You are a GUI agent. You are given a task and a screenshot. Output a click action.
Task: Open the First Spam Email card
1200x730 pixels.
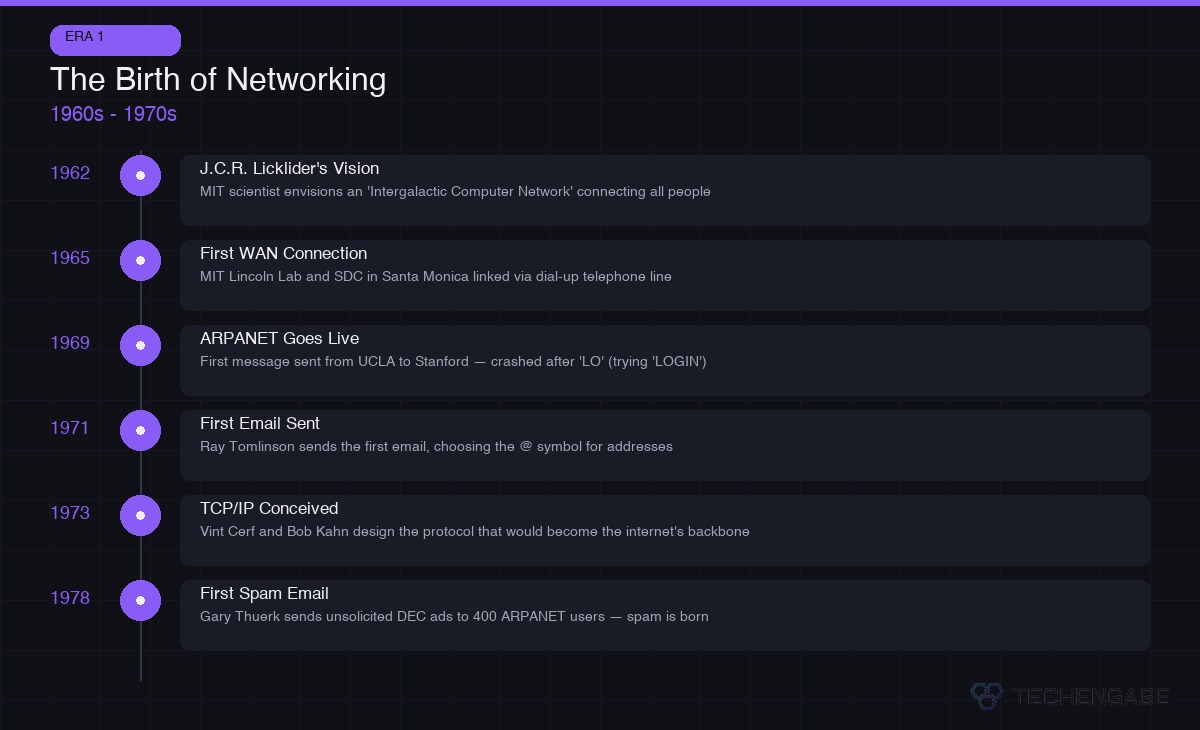coord(665,615)
